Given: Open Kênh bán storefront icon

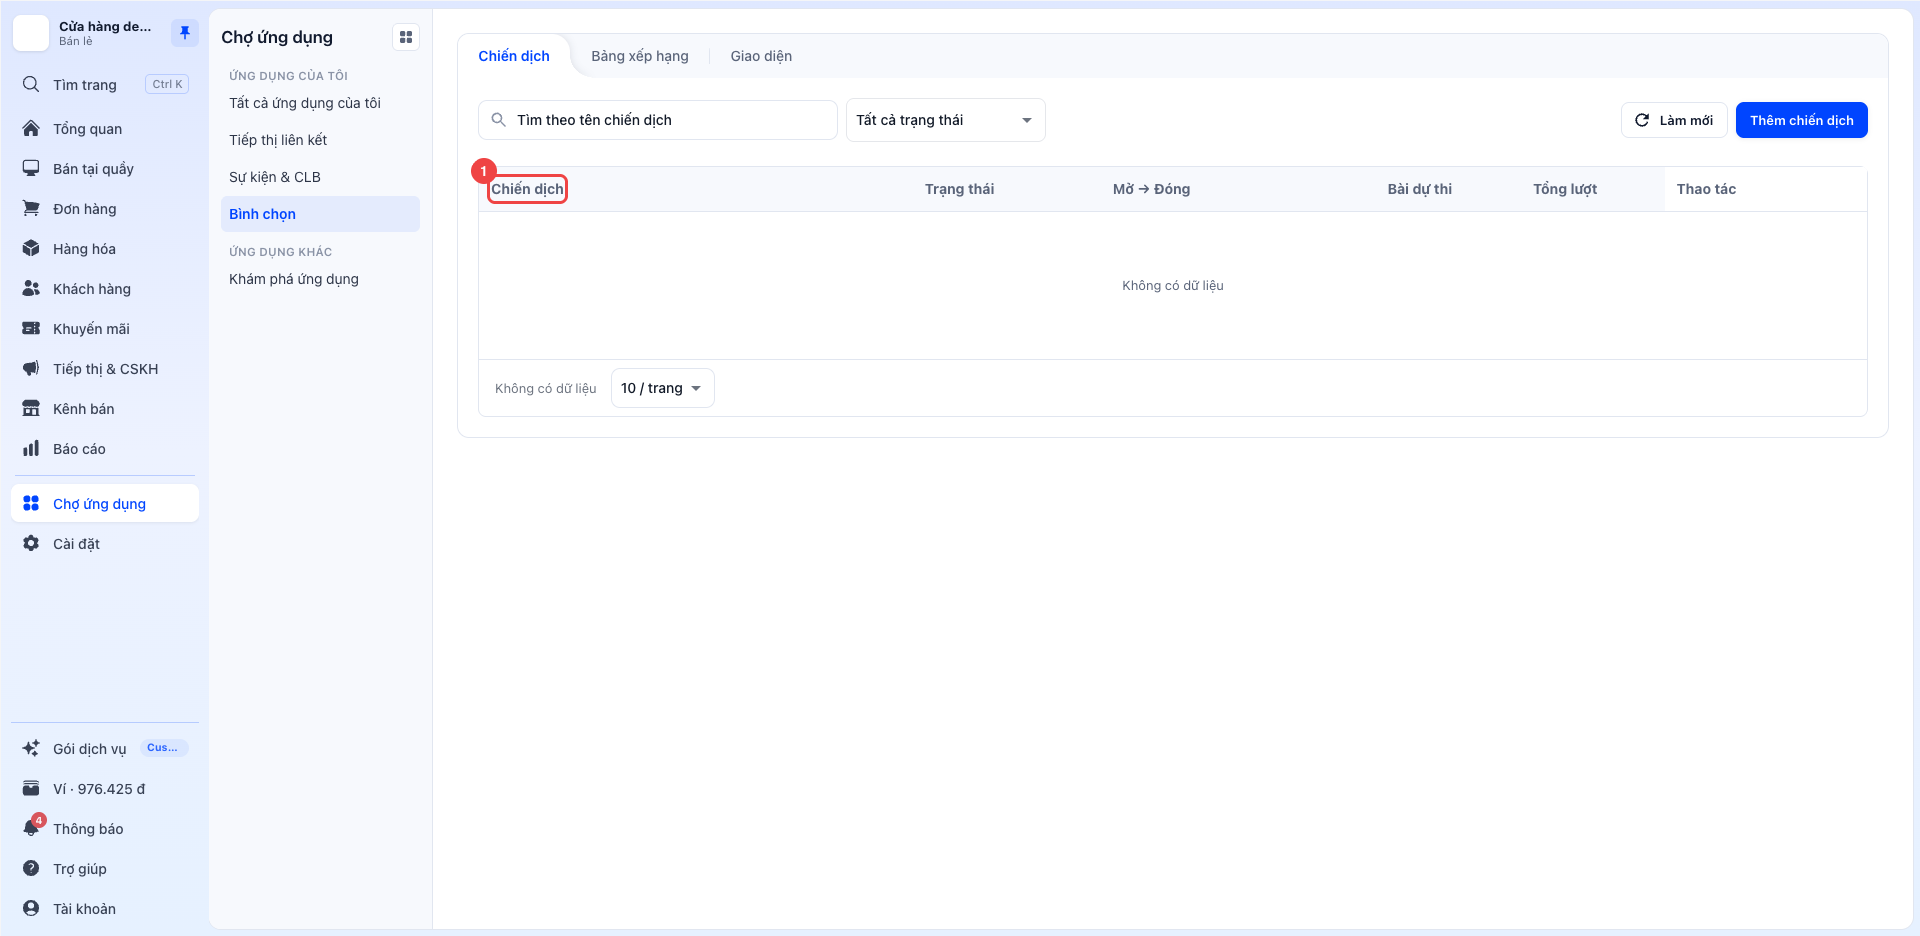Looking at the screenshot, I should point(31,408).
